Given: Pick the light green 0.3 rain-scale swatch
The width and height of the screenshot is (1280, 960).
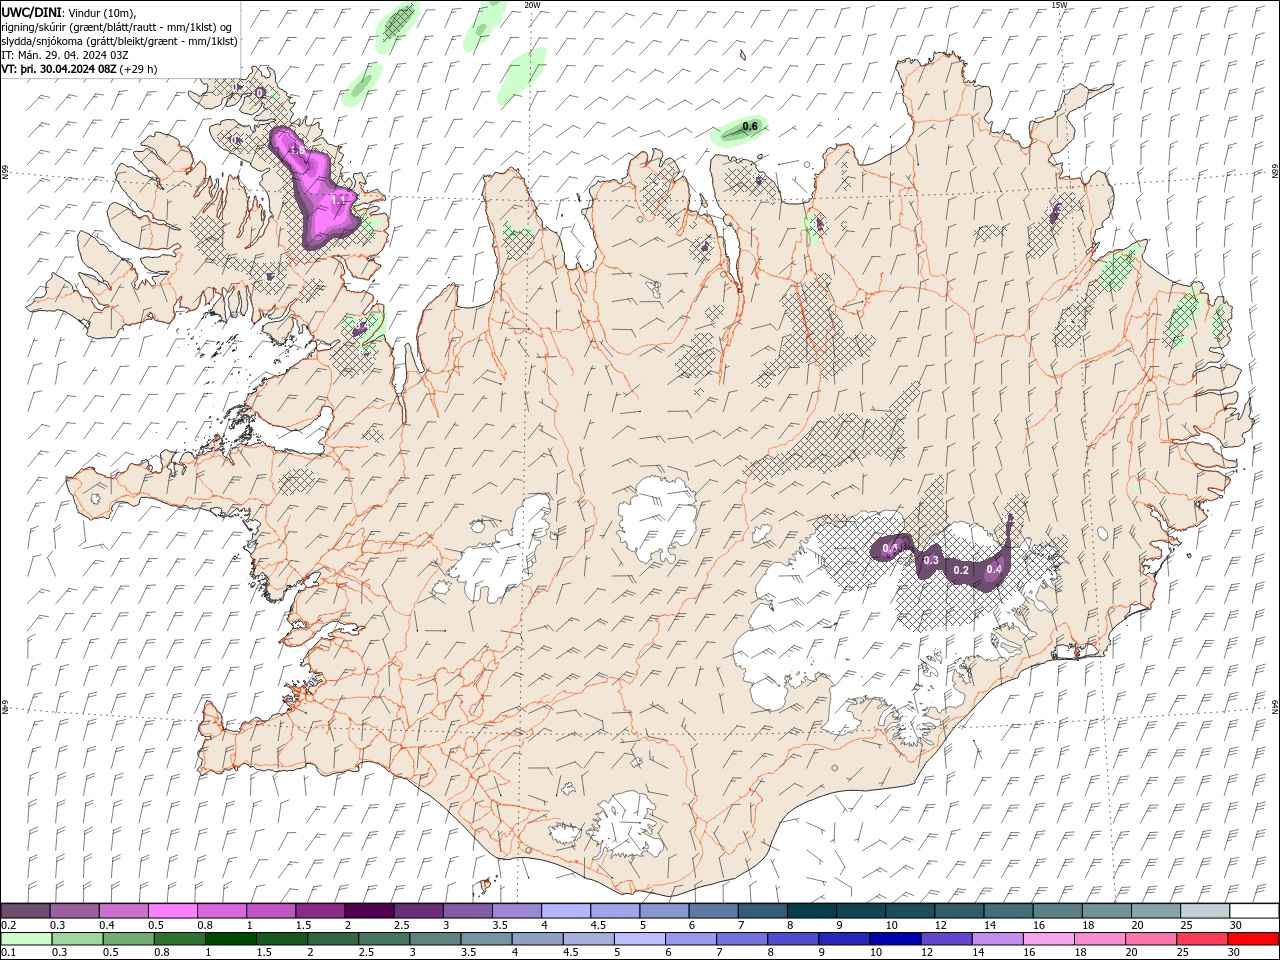Looking at the screenshot, I should click(x=77, y=939).
